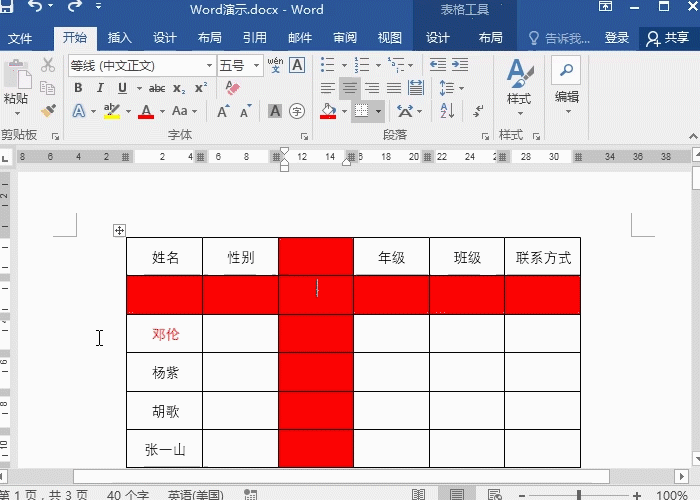Open text highlight color dropdown arrow
This screenshot has width=700, height=500.
pos(129,111)
